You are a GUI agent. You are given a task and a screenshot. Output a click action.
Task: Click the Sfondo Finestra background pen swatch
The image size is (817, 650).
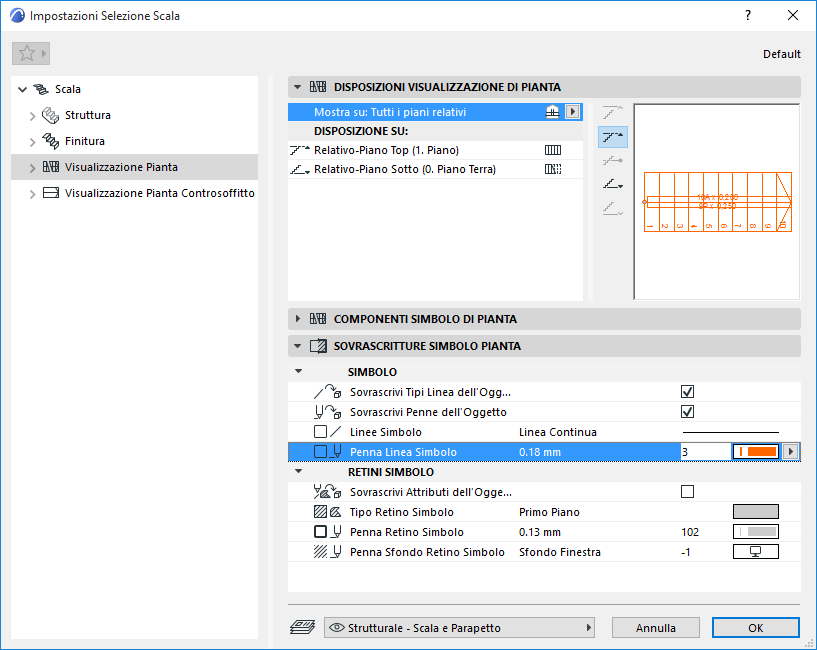pos(756,551)
